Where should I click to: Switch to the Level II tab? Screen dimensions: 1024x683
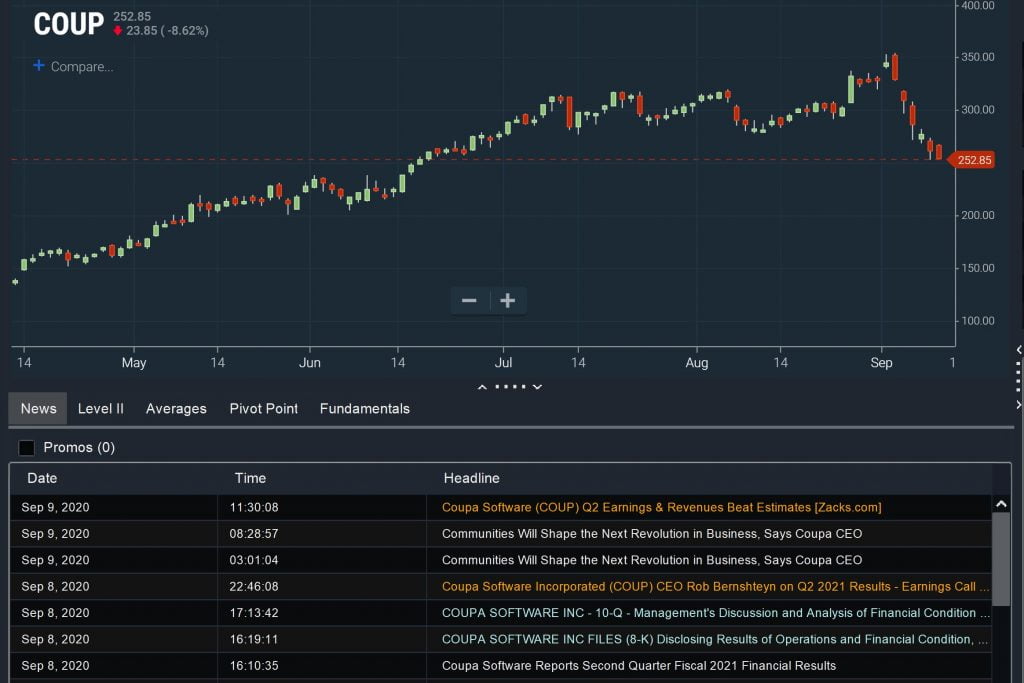[101, 408]
